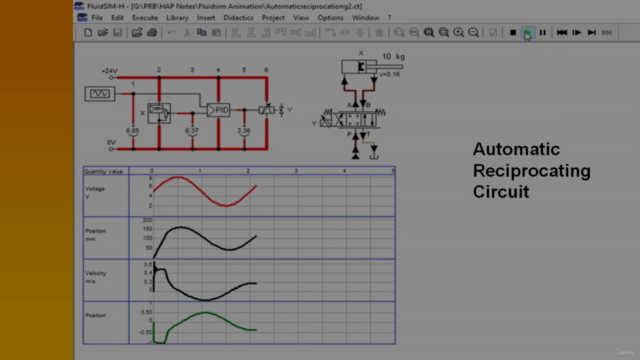Start the simulation with green play
The height and width of the screenshot is (360, 640).
coord(528,33)
